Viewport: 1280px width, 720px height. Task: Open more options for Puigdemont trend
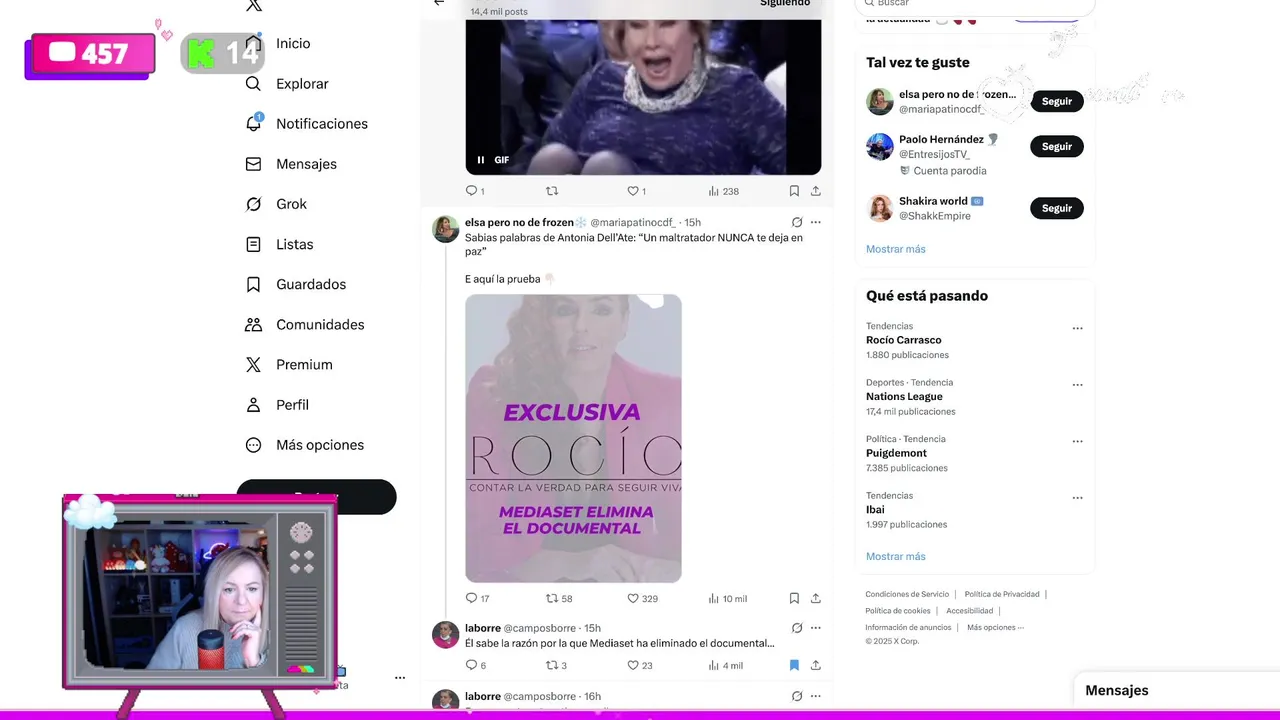point(1077,441)
